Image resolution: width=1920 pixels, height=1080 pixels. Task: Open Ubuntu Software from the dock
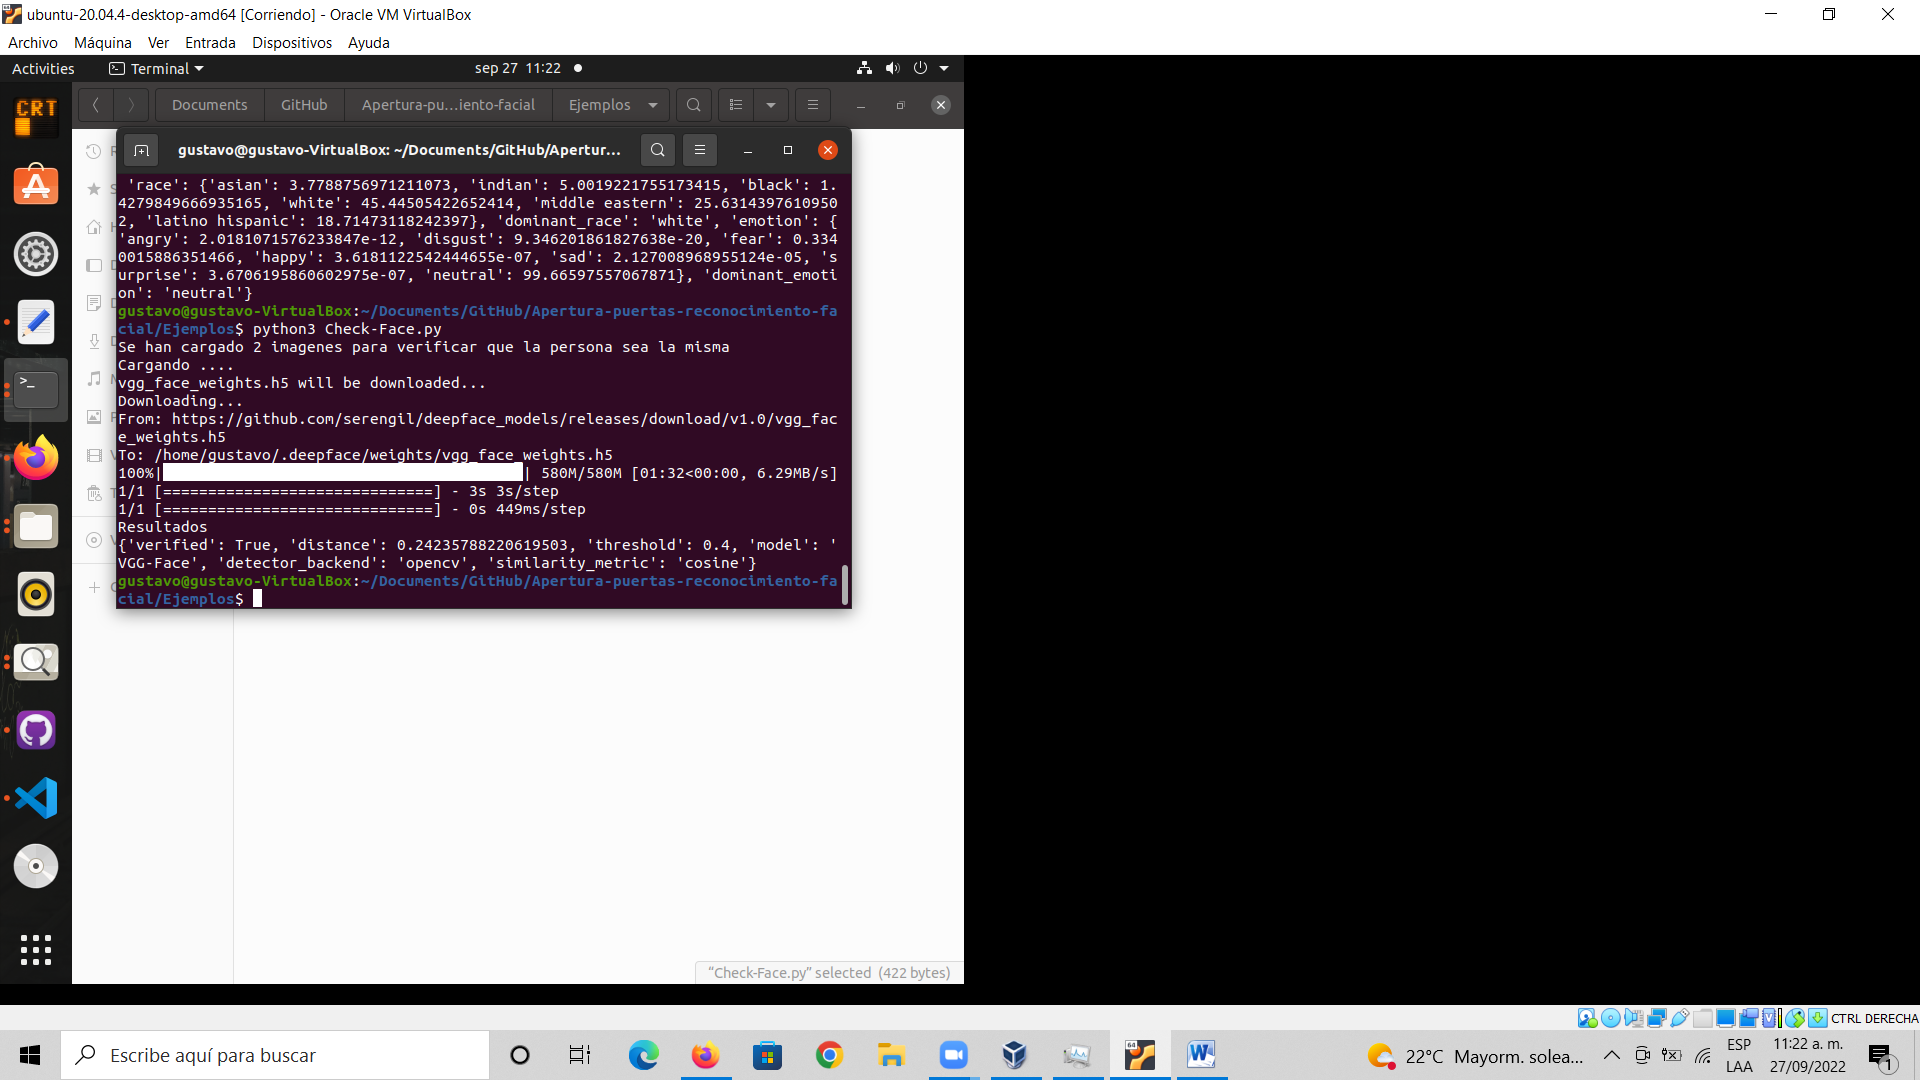click(x=35, y=185)
